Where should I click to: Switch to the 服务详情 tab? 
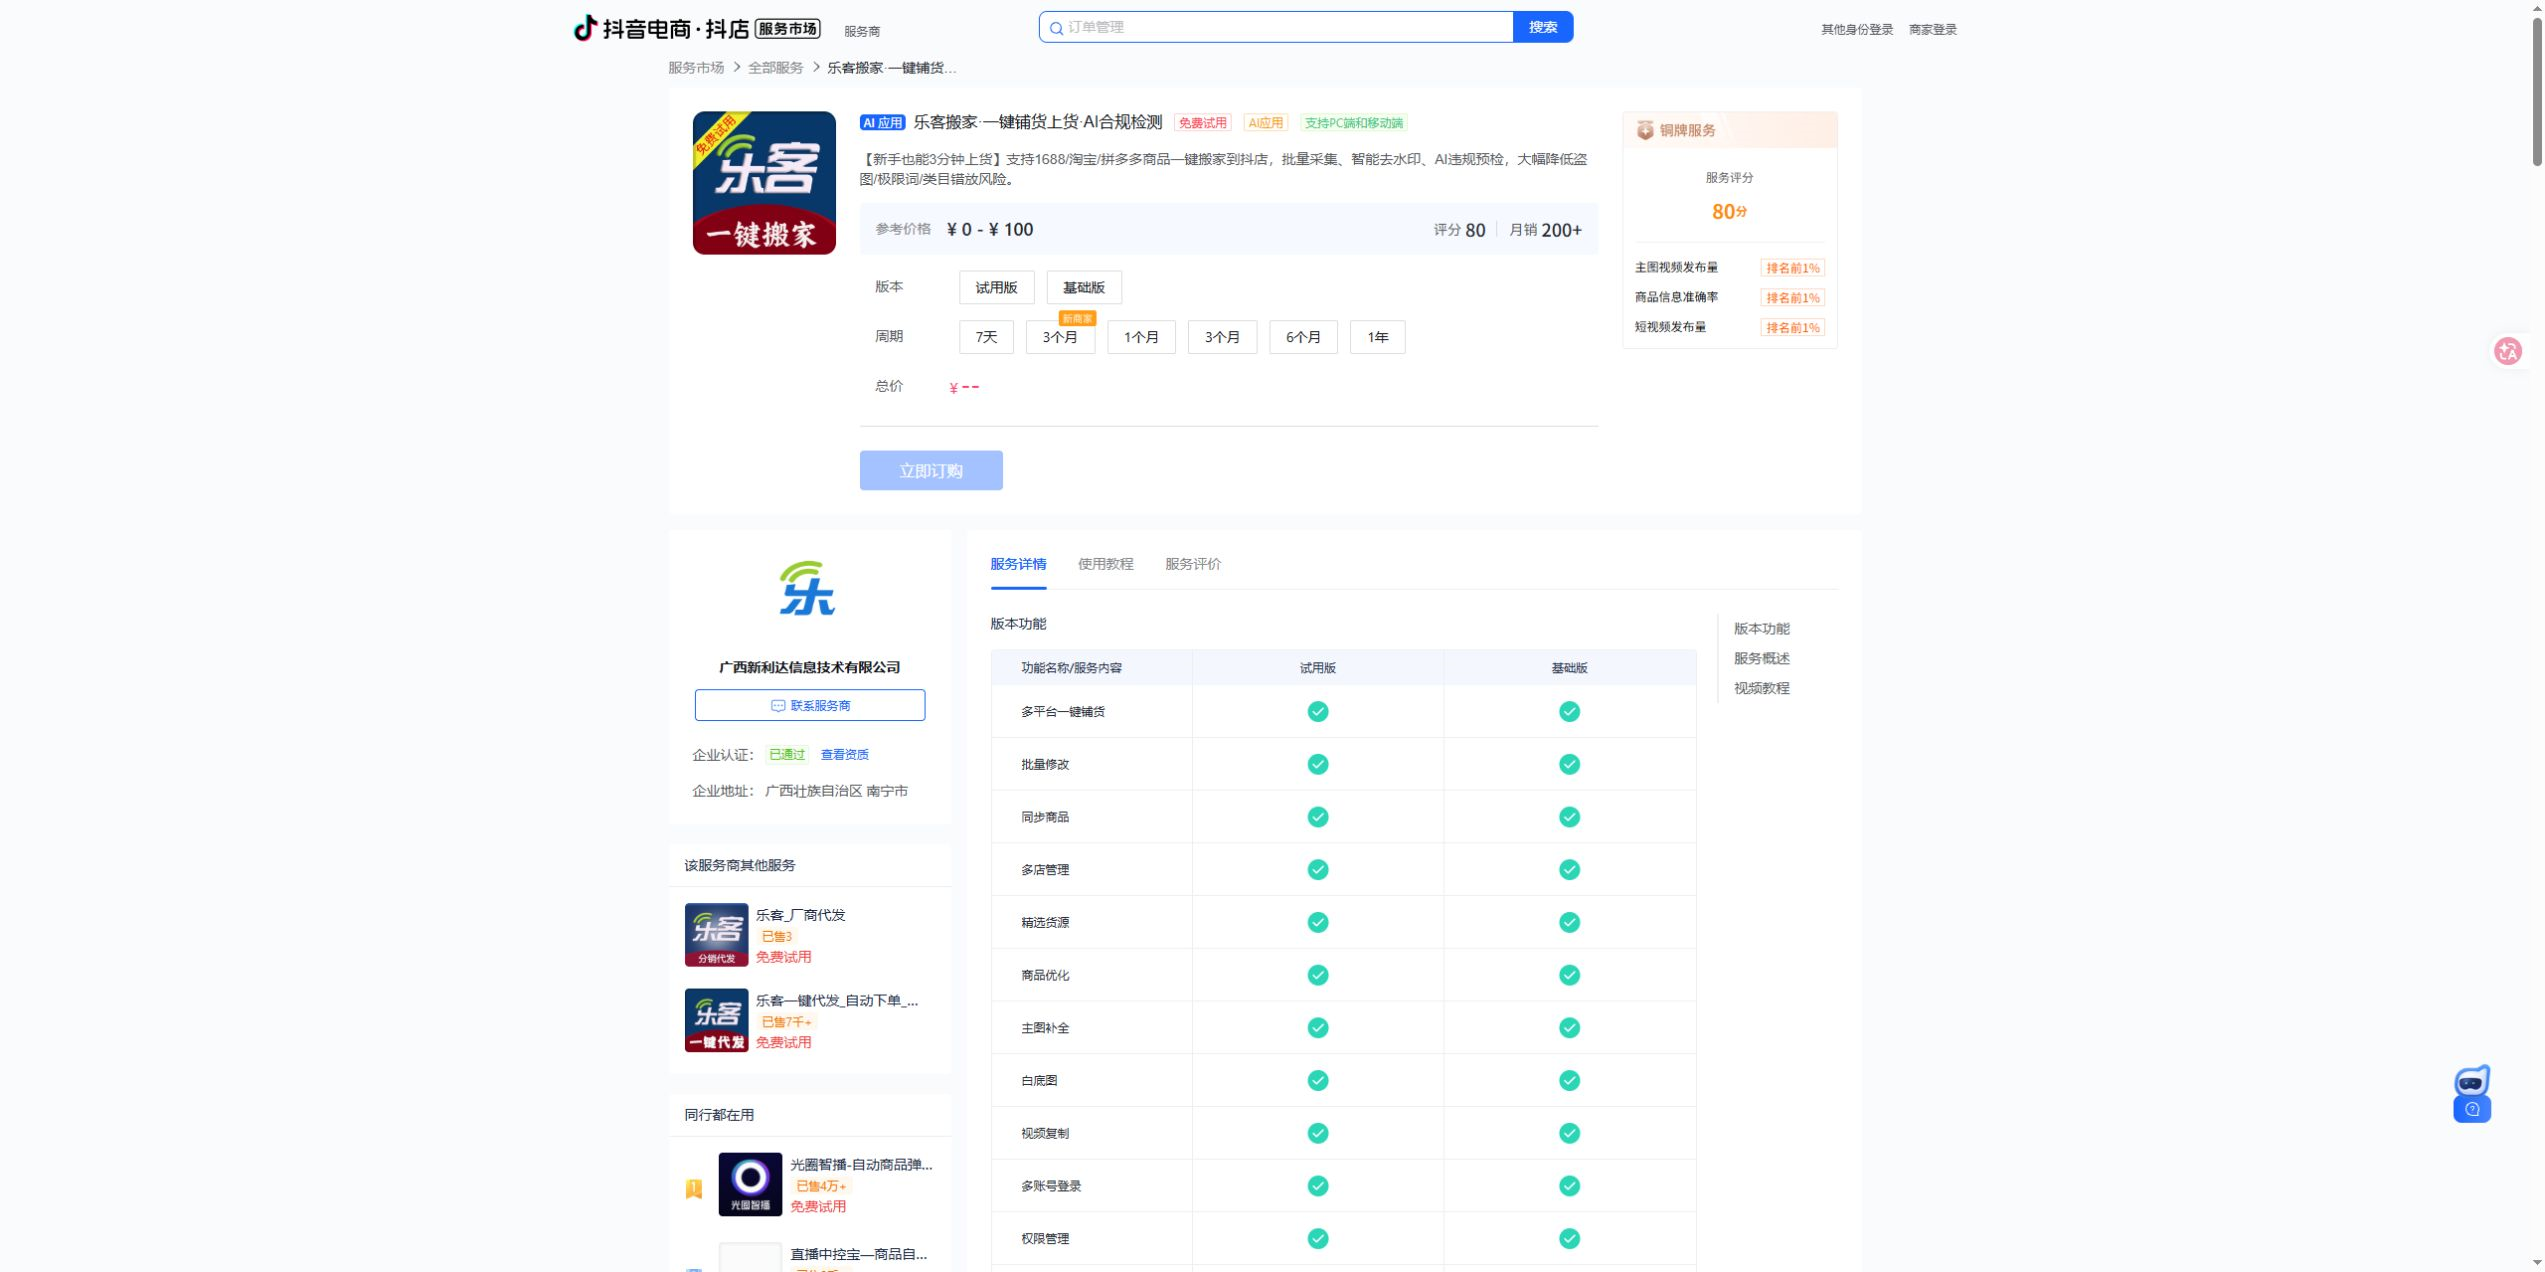1018,564
